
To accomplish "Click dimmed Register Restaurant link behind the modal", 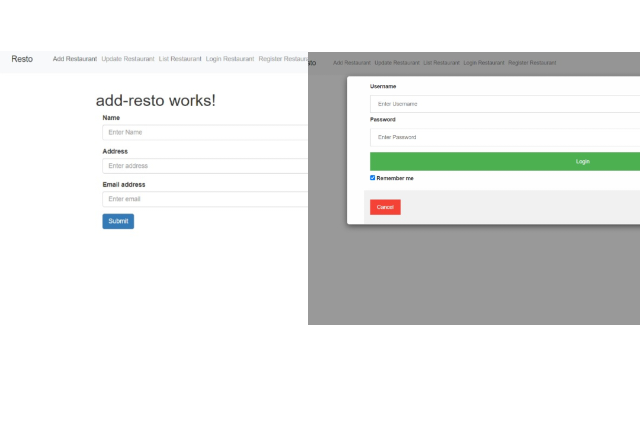I will (532, 63).
